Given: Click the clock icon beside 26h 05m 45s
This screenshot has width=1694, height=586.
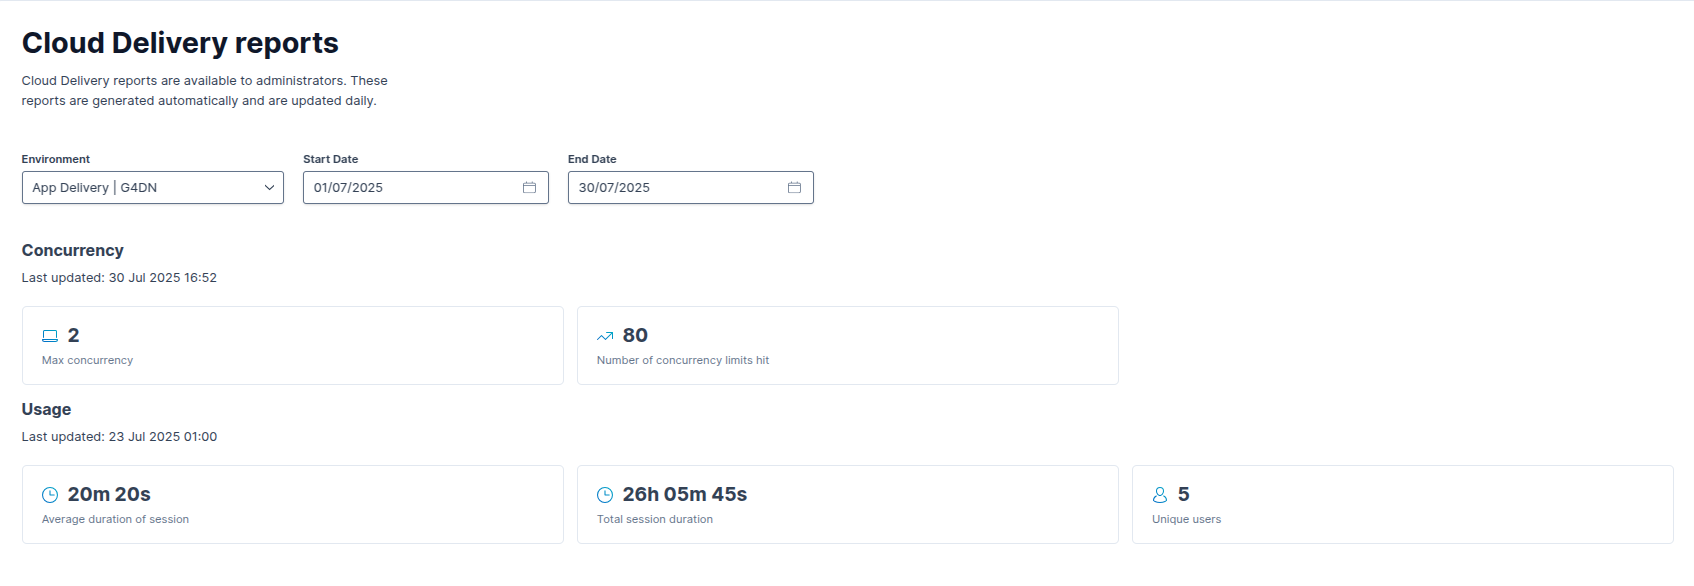Looking at the screenshot, I should coord(605,495).
